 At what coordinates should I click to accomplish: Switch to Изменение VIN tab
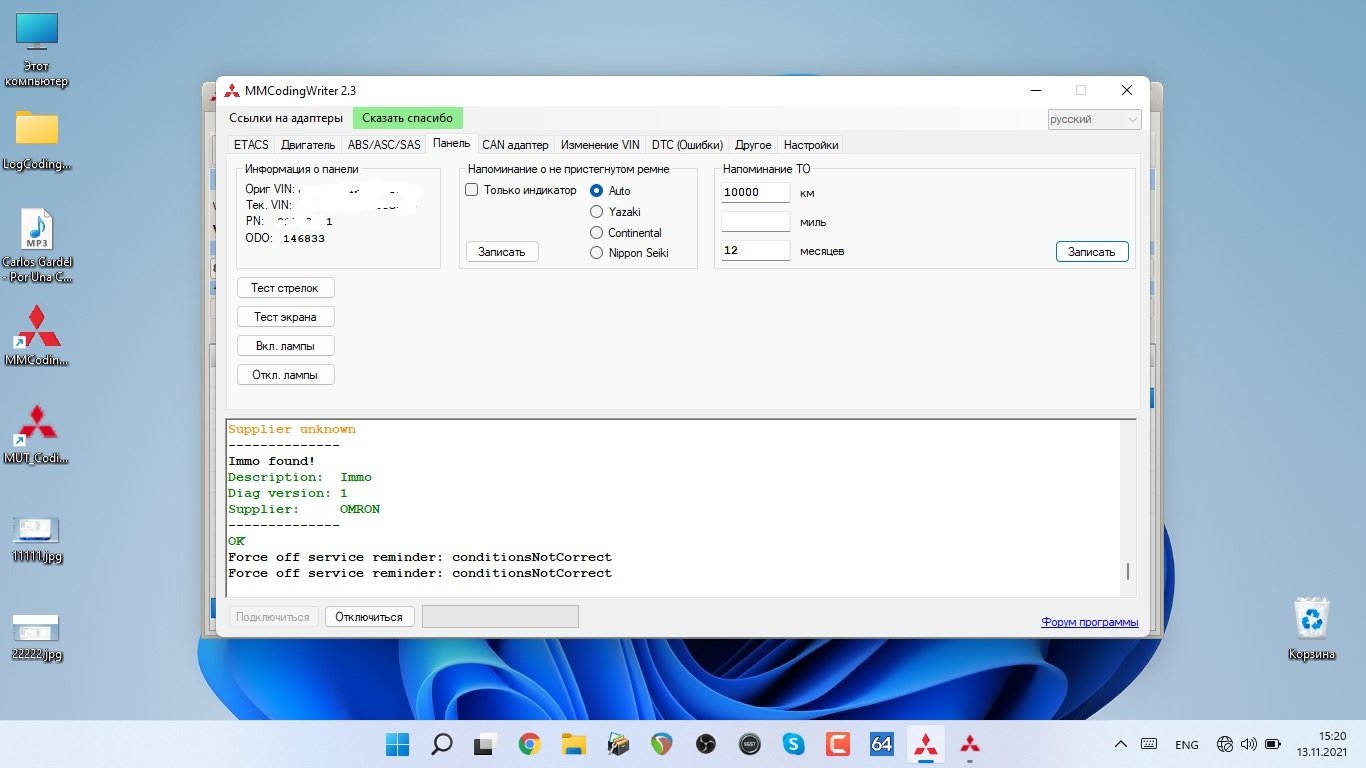[x=600, y=145]
